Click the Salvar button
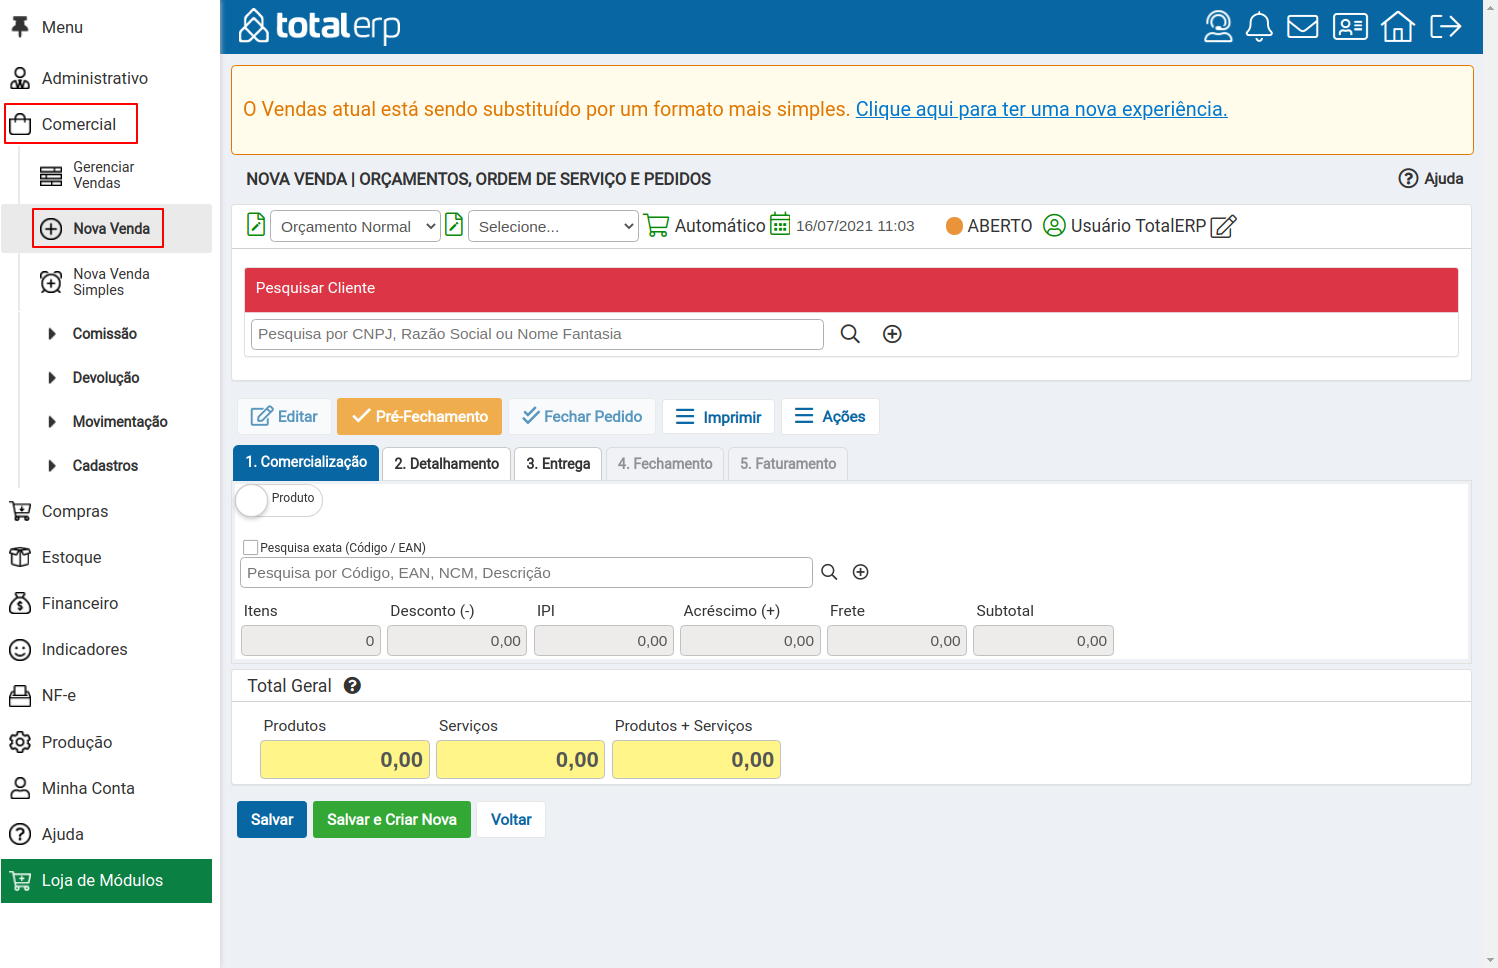Screen dimensions: 1498x968 click(x=272, y=819)
